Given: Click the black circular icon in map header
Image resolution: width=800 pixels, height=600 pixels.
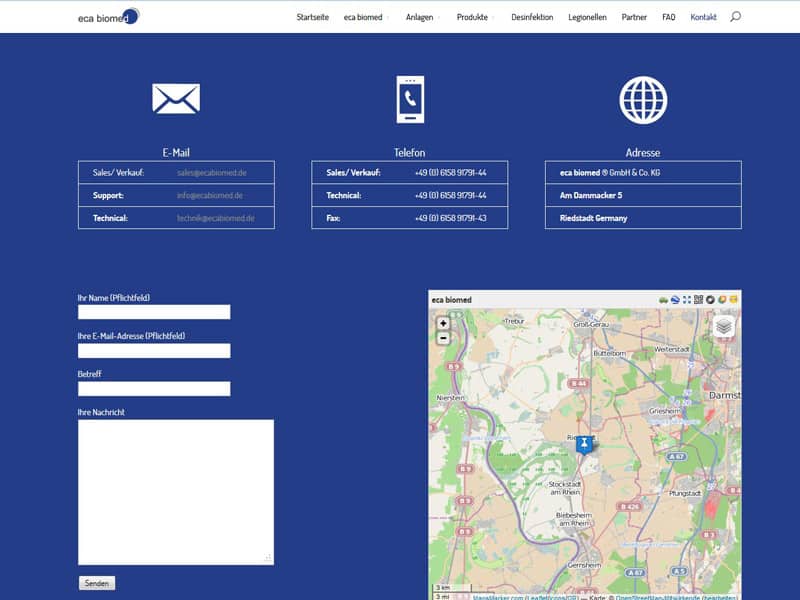Looking at the screenshot, I should 710,300.
